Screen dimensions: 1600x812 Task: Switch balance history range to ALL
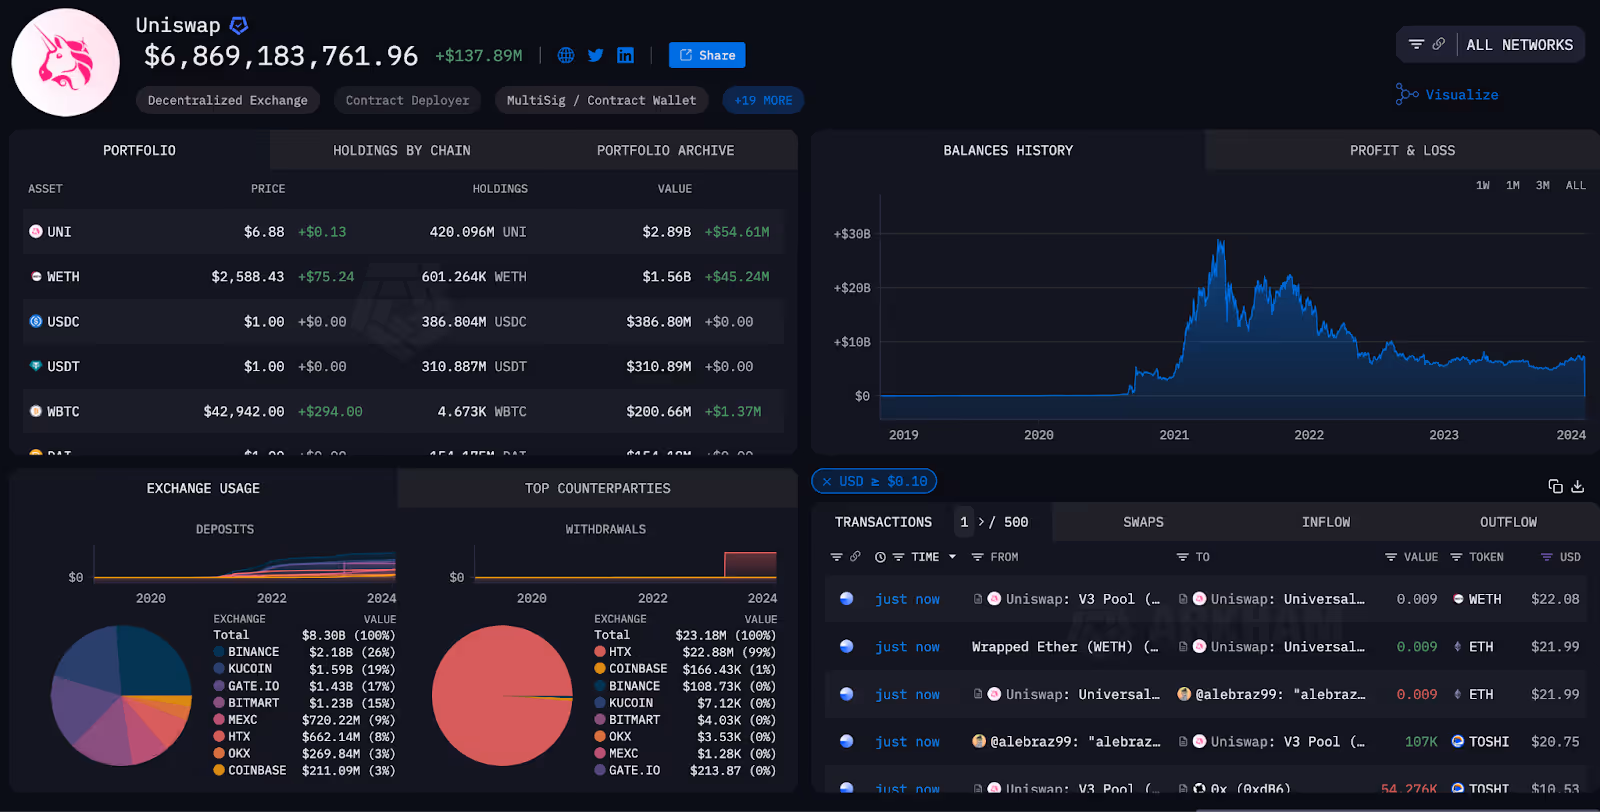pyautogui.click(x=1576, y=185)
